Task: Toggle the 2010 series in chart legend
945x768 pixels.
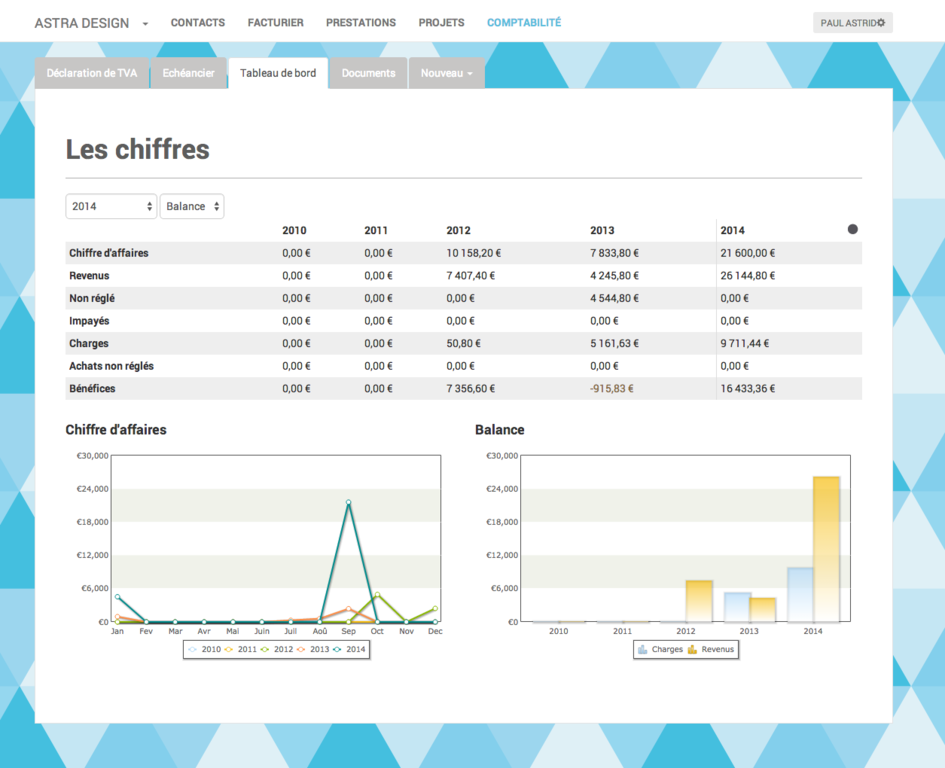Action: [x=205, y=649]
